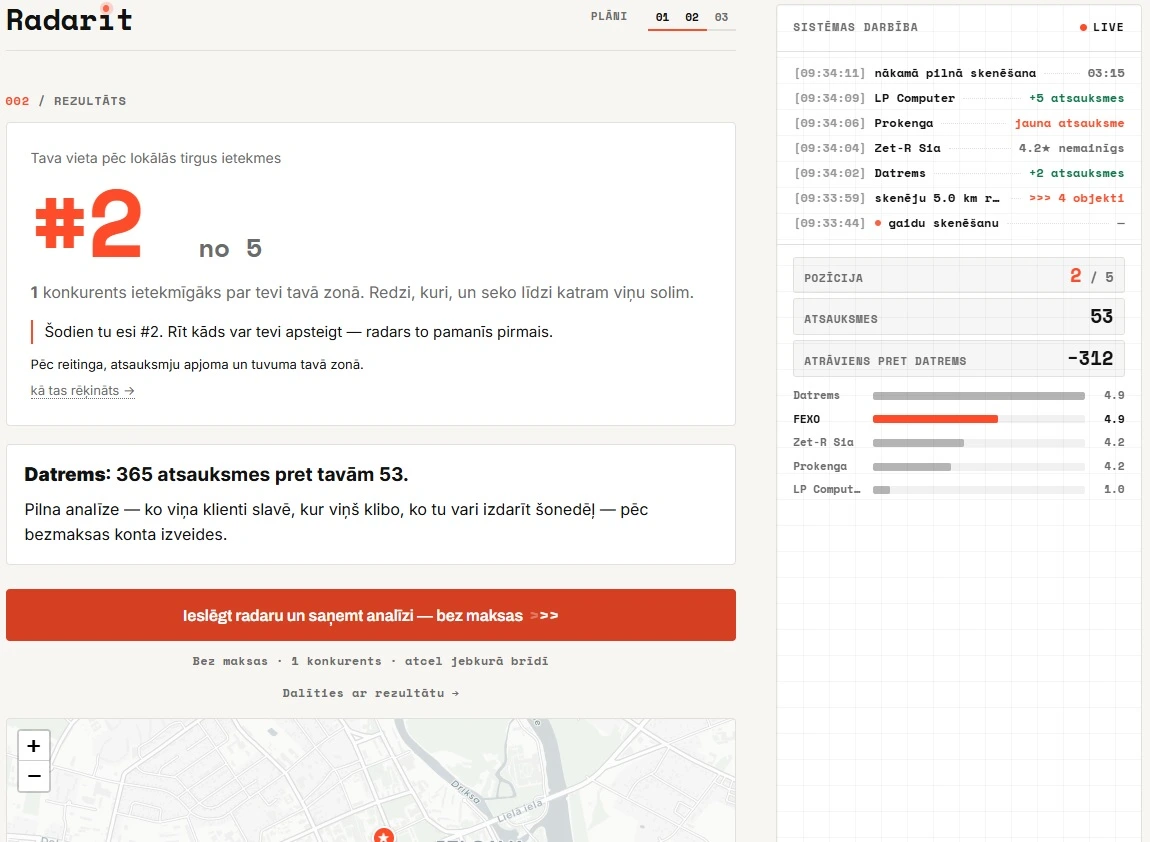Select the 'skenēju 5.0 km' log row
This screenshot has height=842, width=1150.
[959, 198]
